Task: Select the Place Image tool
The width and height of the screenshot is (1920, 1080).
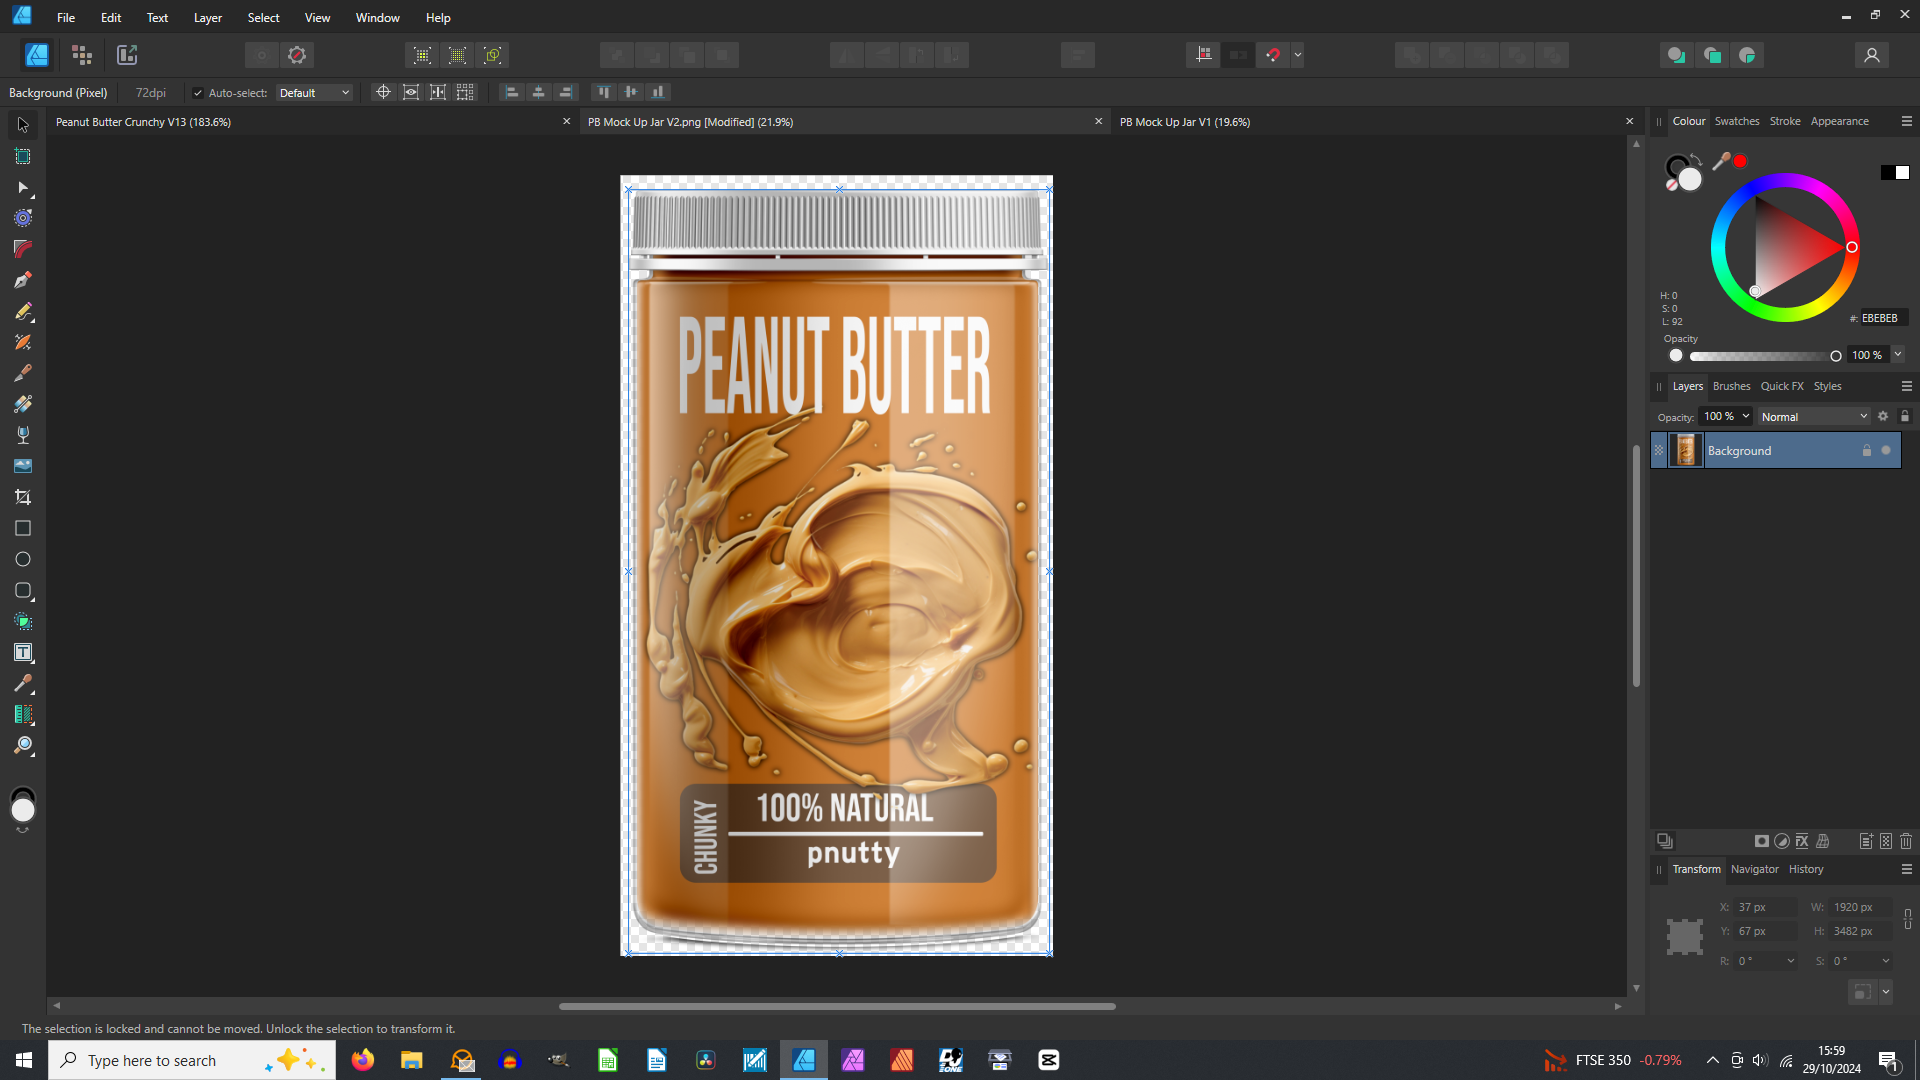Action: [23, 466]
